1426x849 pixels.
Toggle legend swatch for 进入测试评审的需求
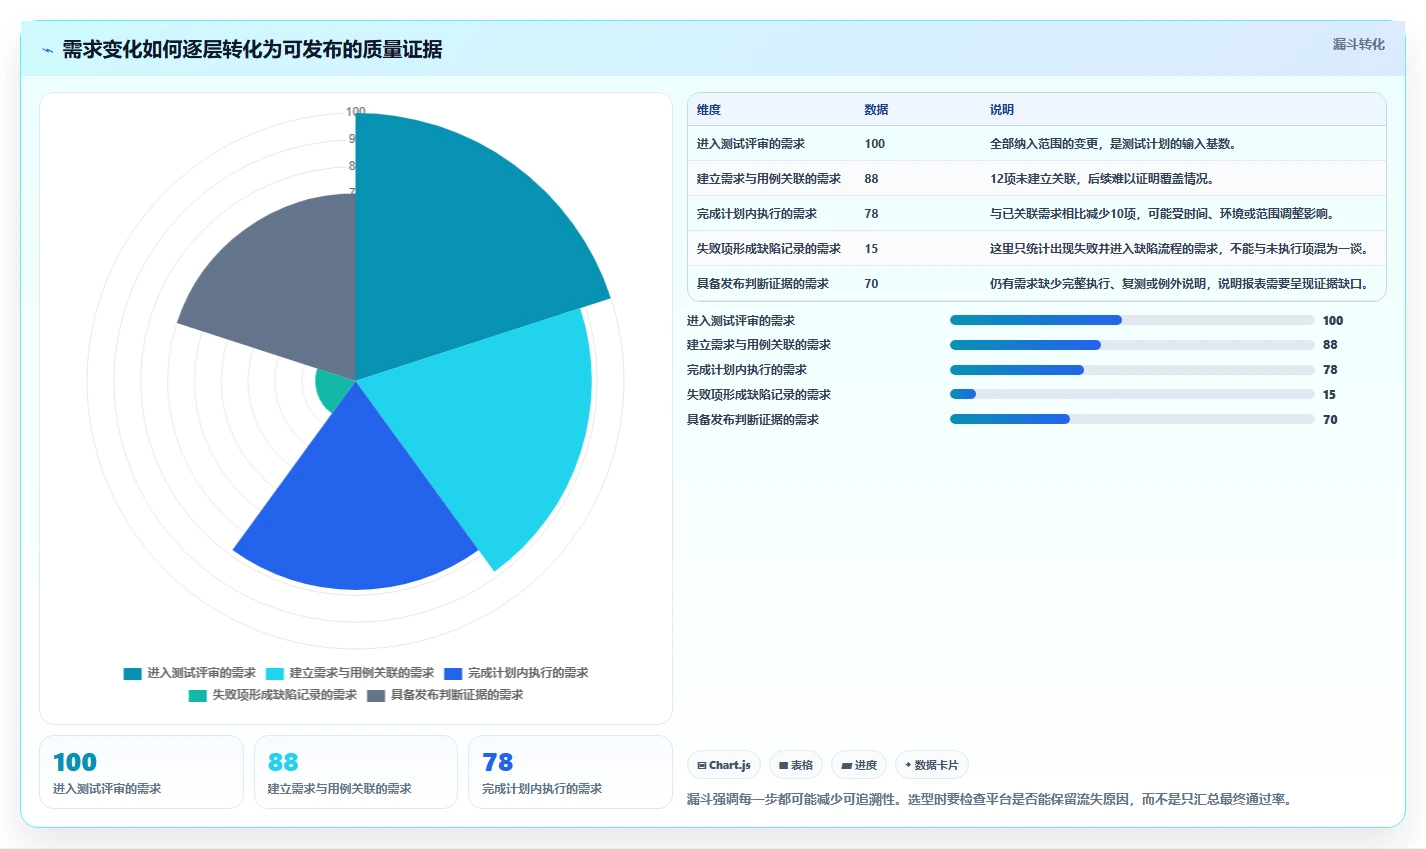click(133, 673)
